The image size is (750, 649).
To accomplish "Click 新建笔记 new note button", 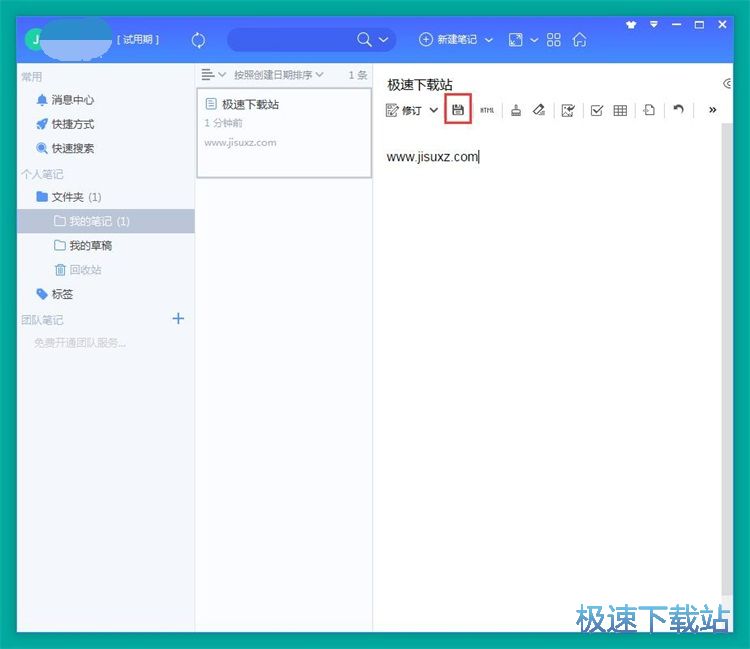I will (x=448, y=39).
